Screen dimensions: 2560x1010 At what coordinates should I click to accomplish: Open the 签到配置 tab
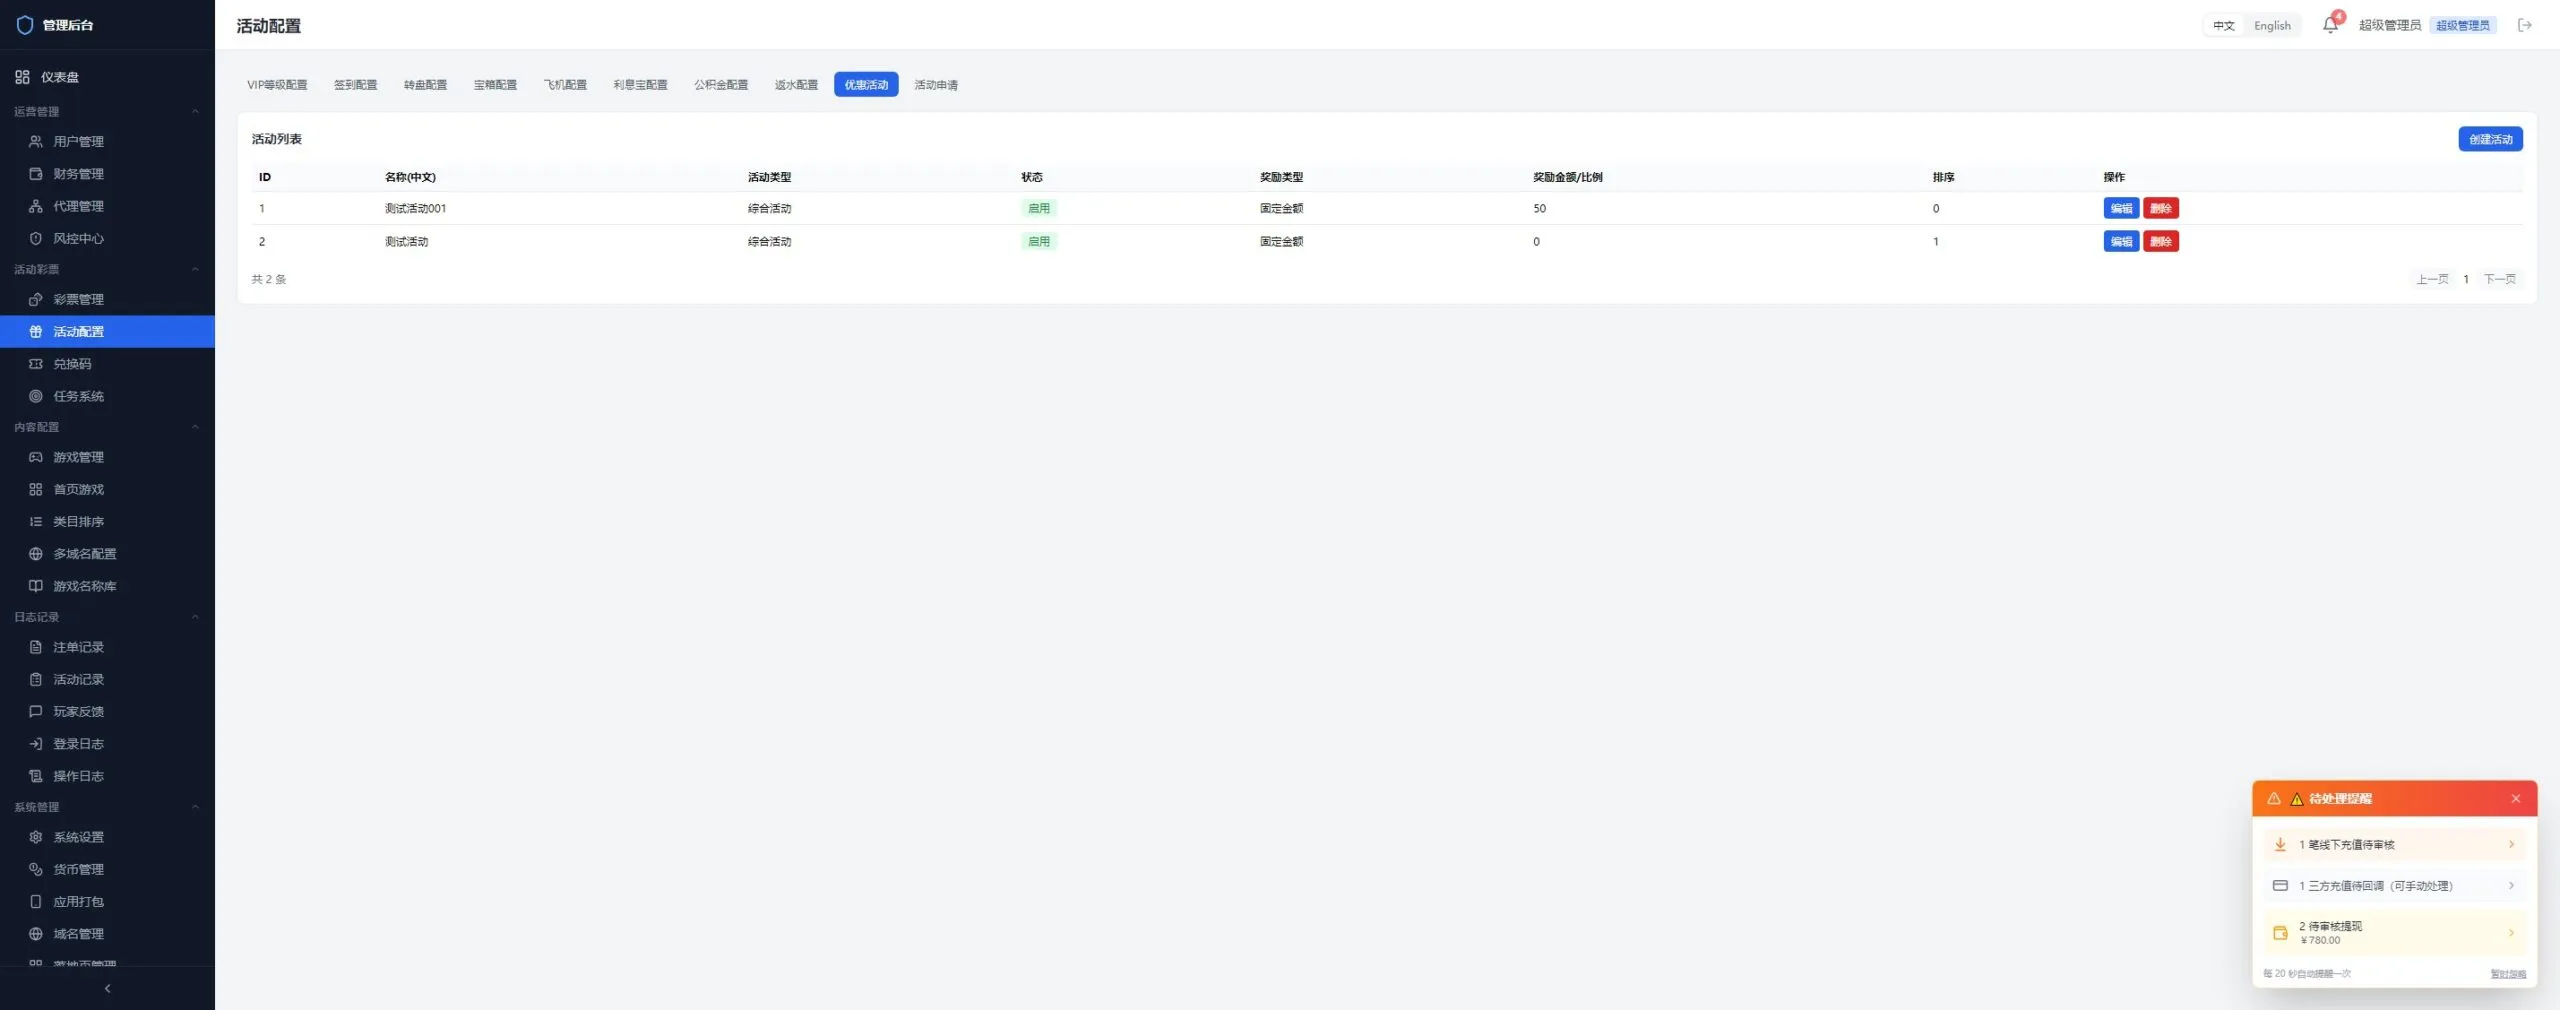pyautogui.click(x=355, y=85)
